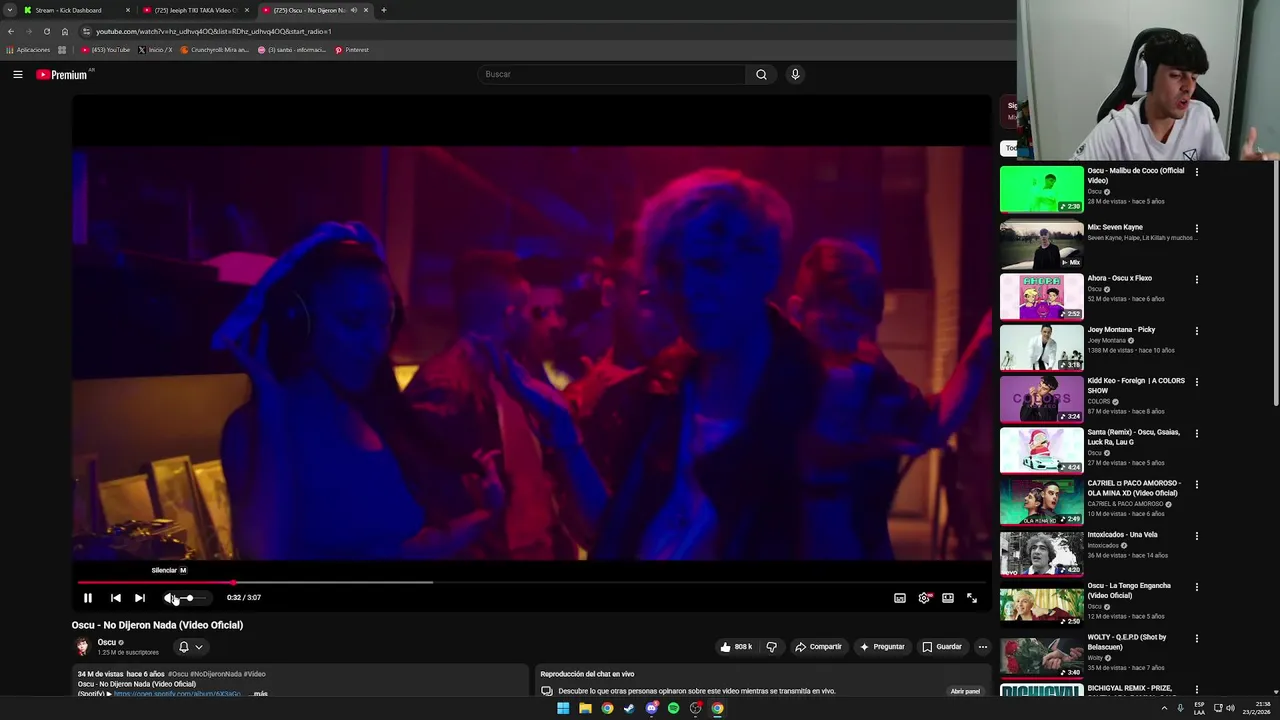Go to YouTube Premium home logo
This screenshot has width=1280, height=720.
tap(64, 74)
